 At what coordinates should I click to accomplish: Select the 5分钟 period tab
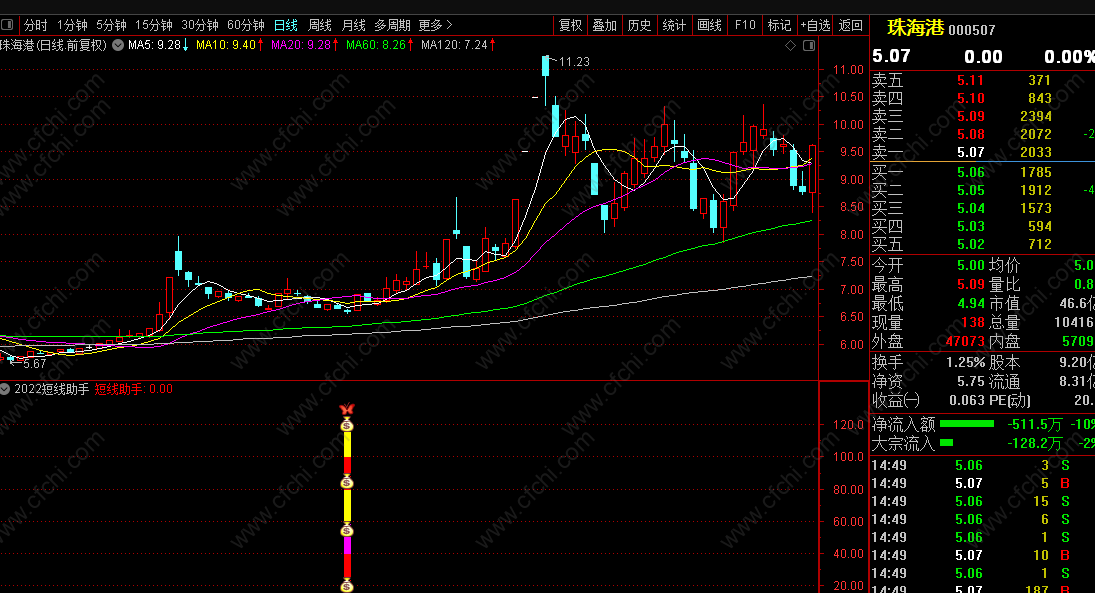[x=111, y=25]
